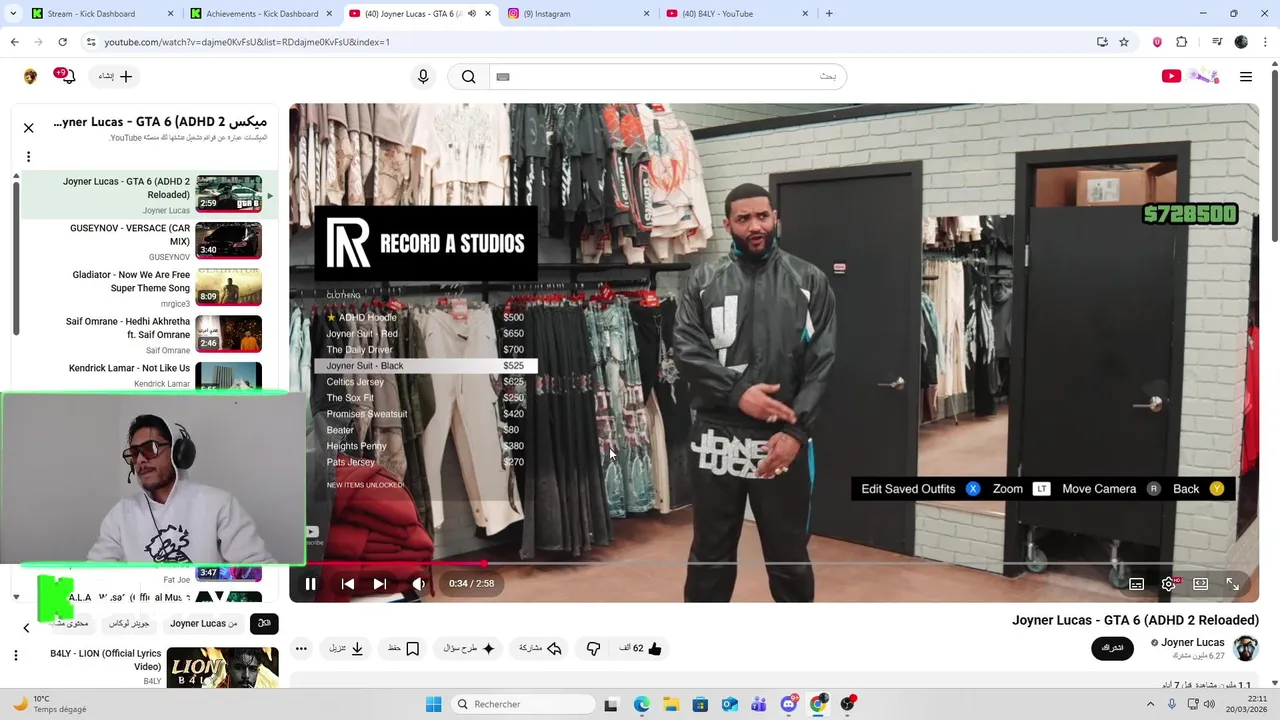1280x720 pixels.
Task: Switch to Instagram browser tab
Action: coord(578,14)
